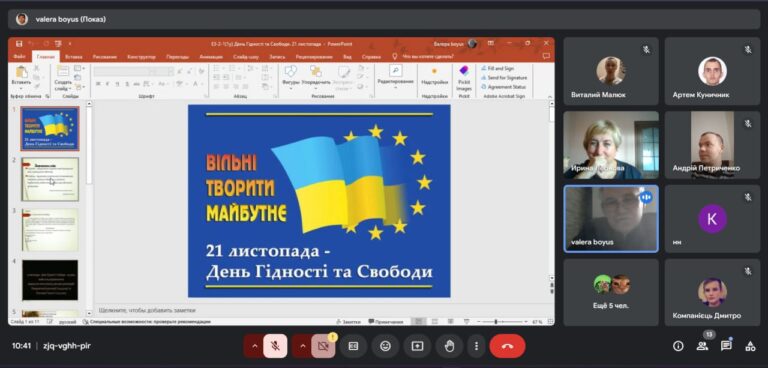This screenshot has height=368, width=768.
Task: Expand the Редактирование editing group
Action: tap(395, 76)
